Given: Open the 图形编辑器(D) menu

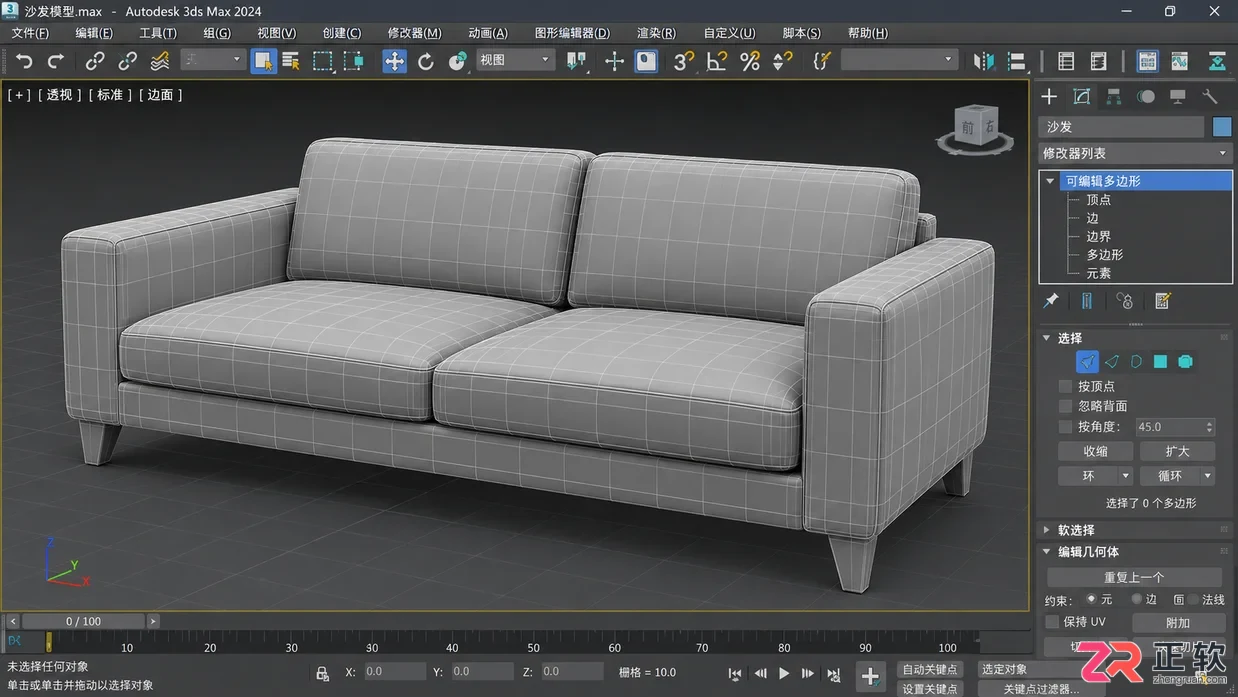Looking at the screenshot, I should [x=572, y=33].
